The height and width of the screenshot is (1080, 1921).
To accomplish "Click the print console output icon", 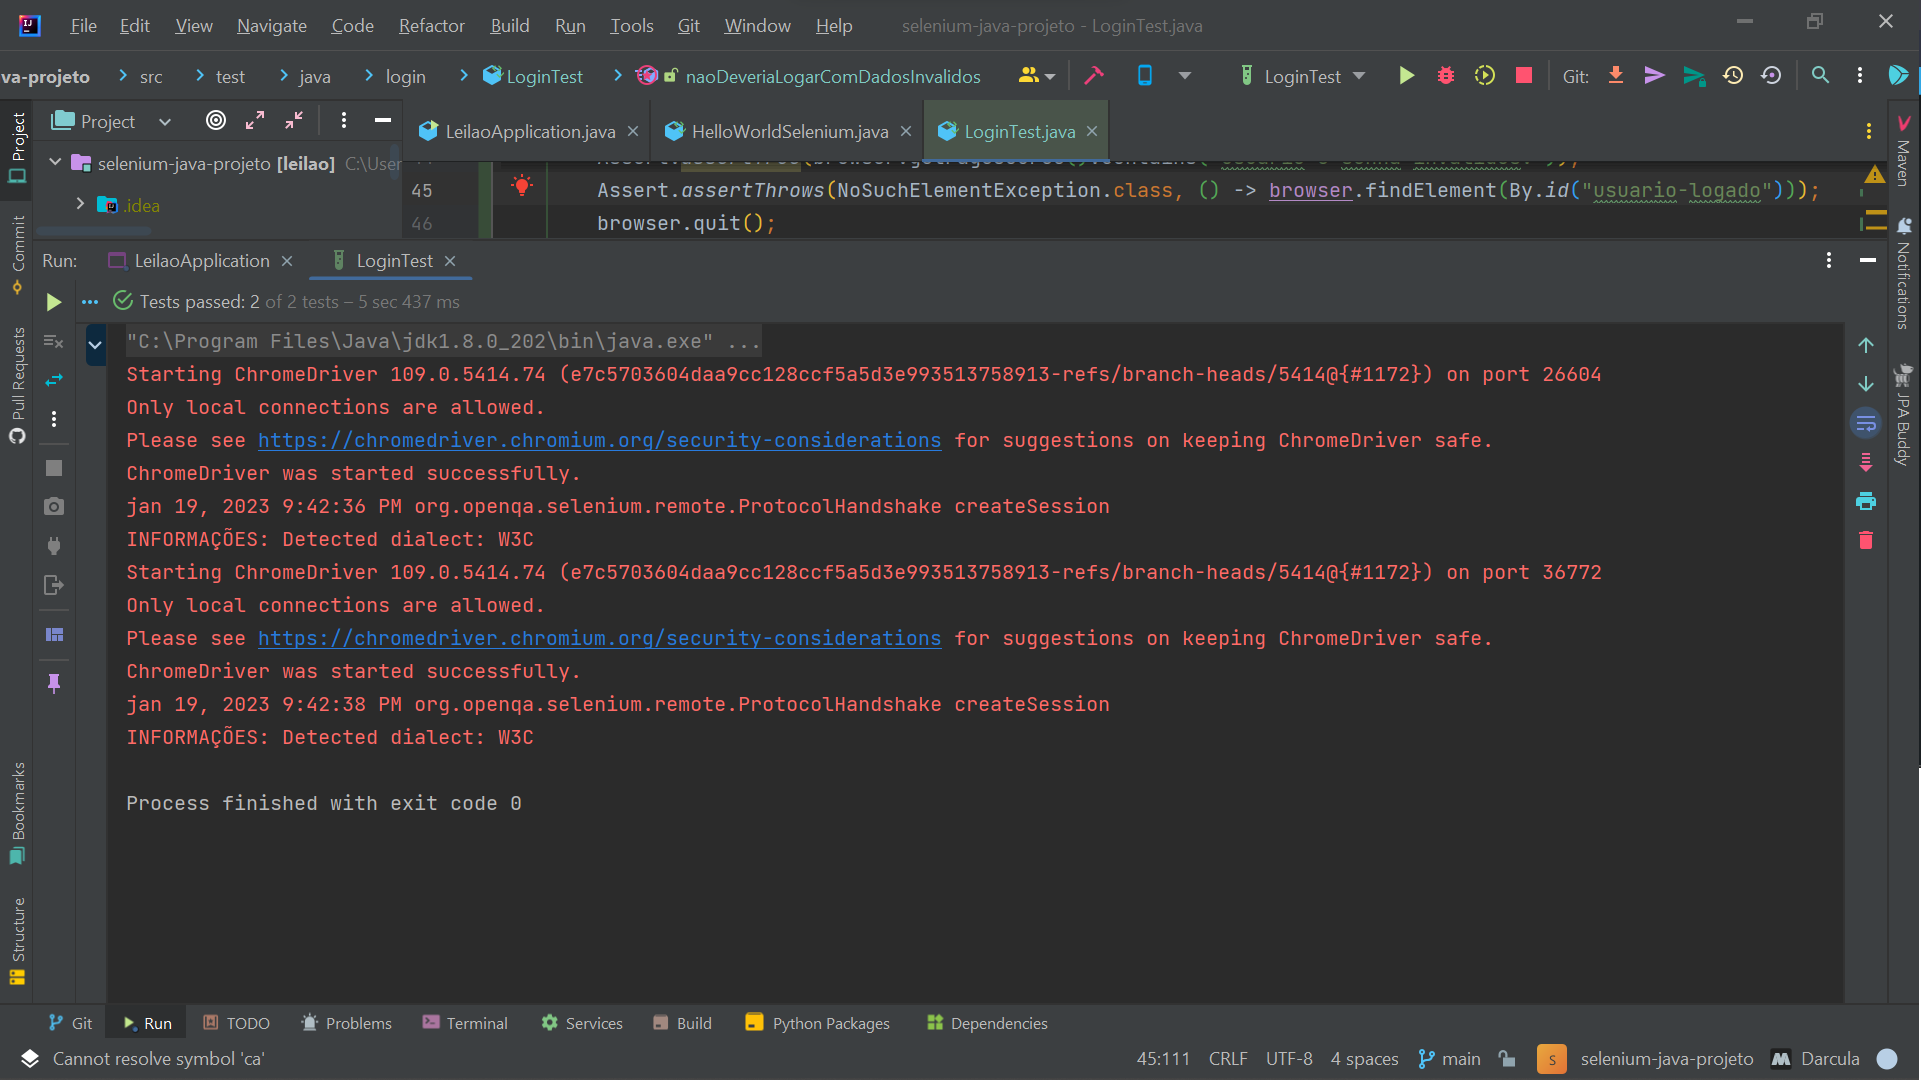I will pos(1865,502).
